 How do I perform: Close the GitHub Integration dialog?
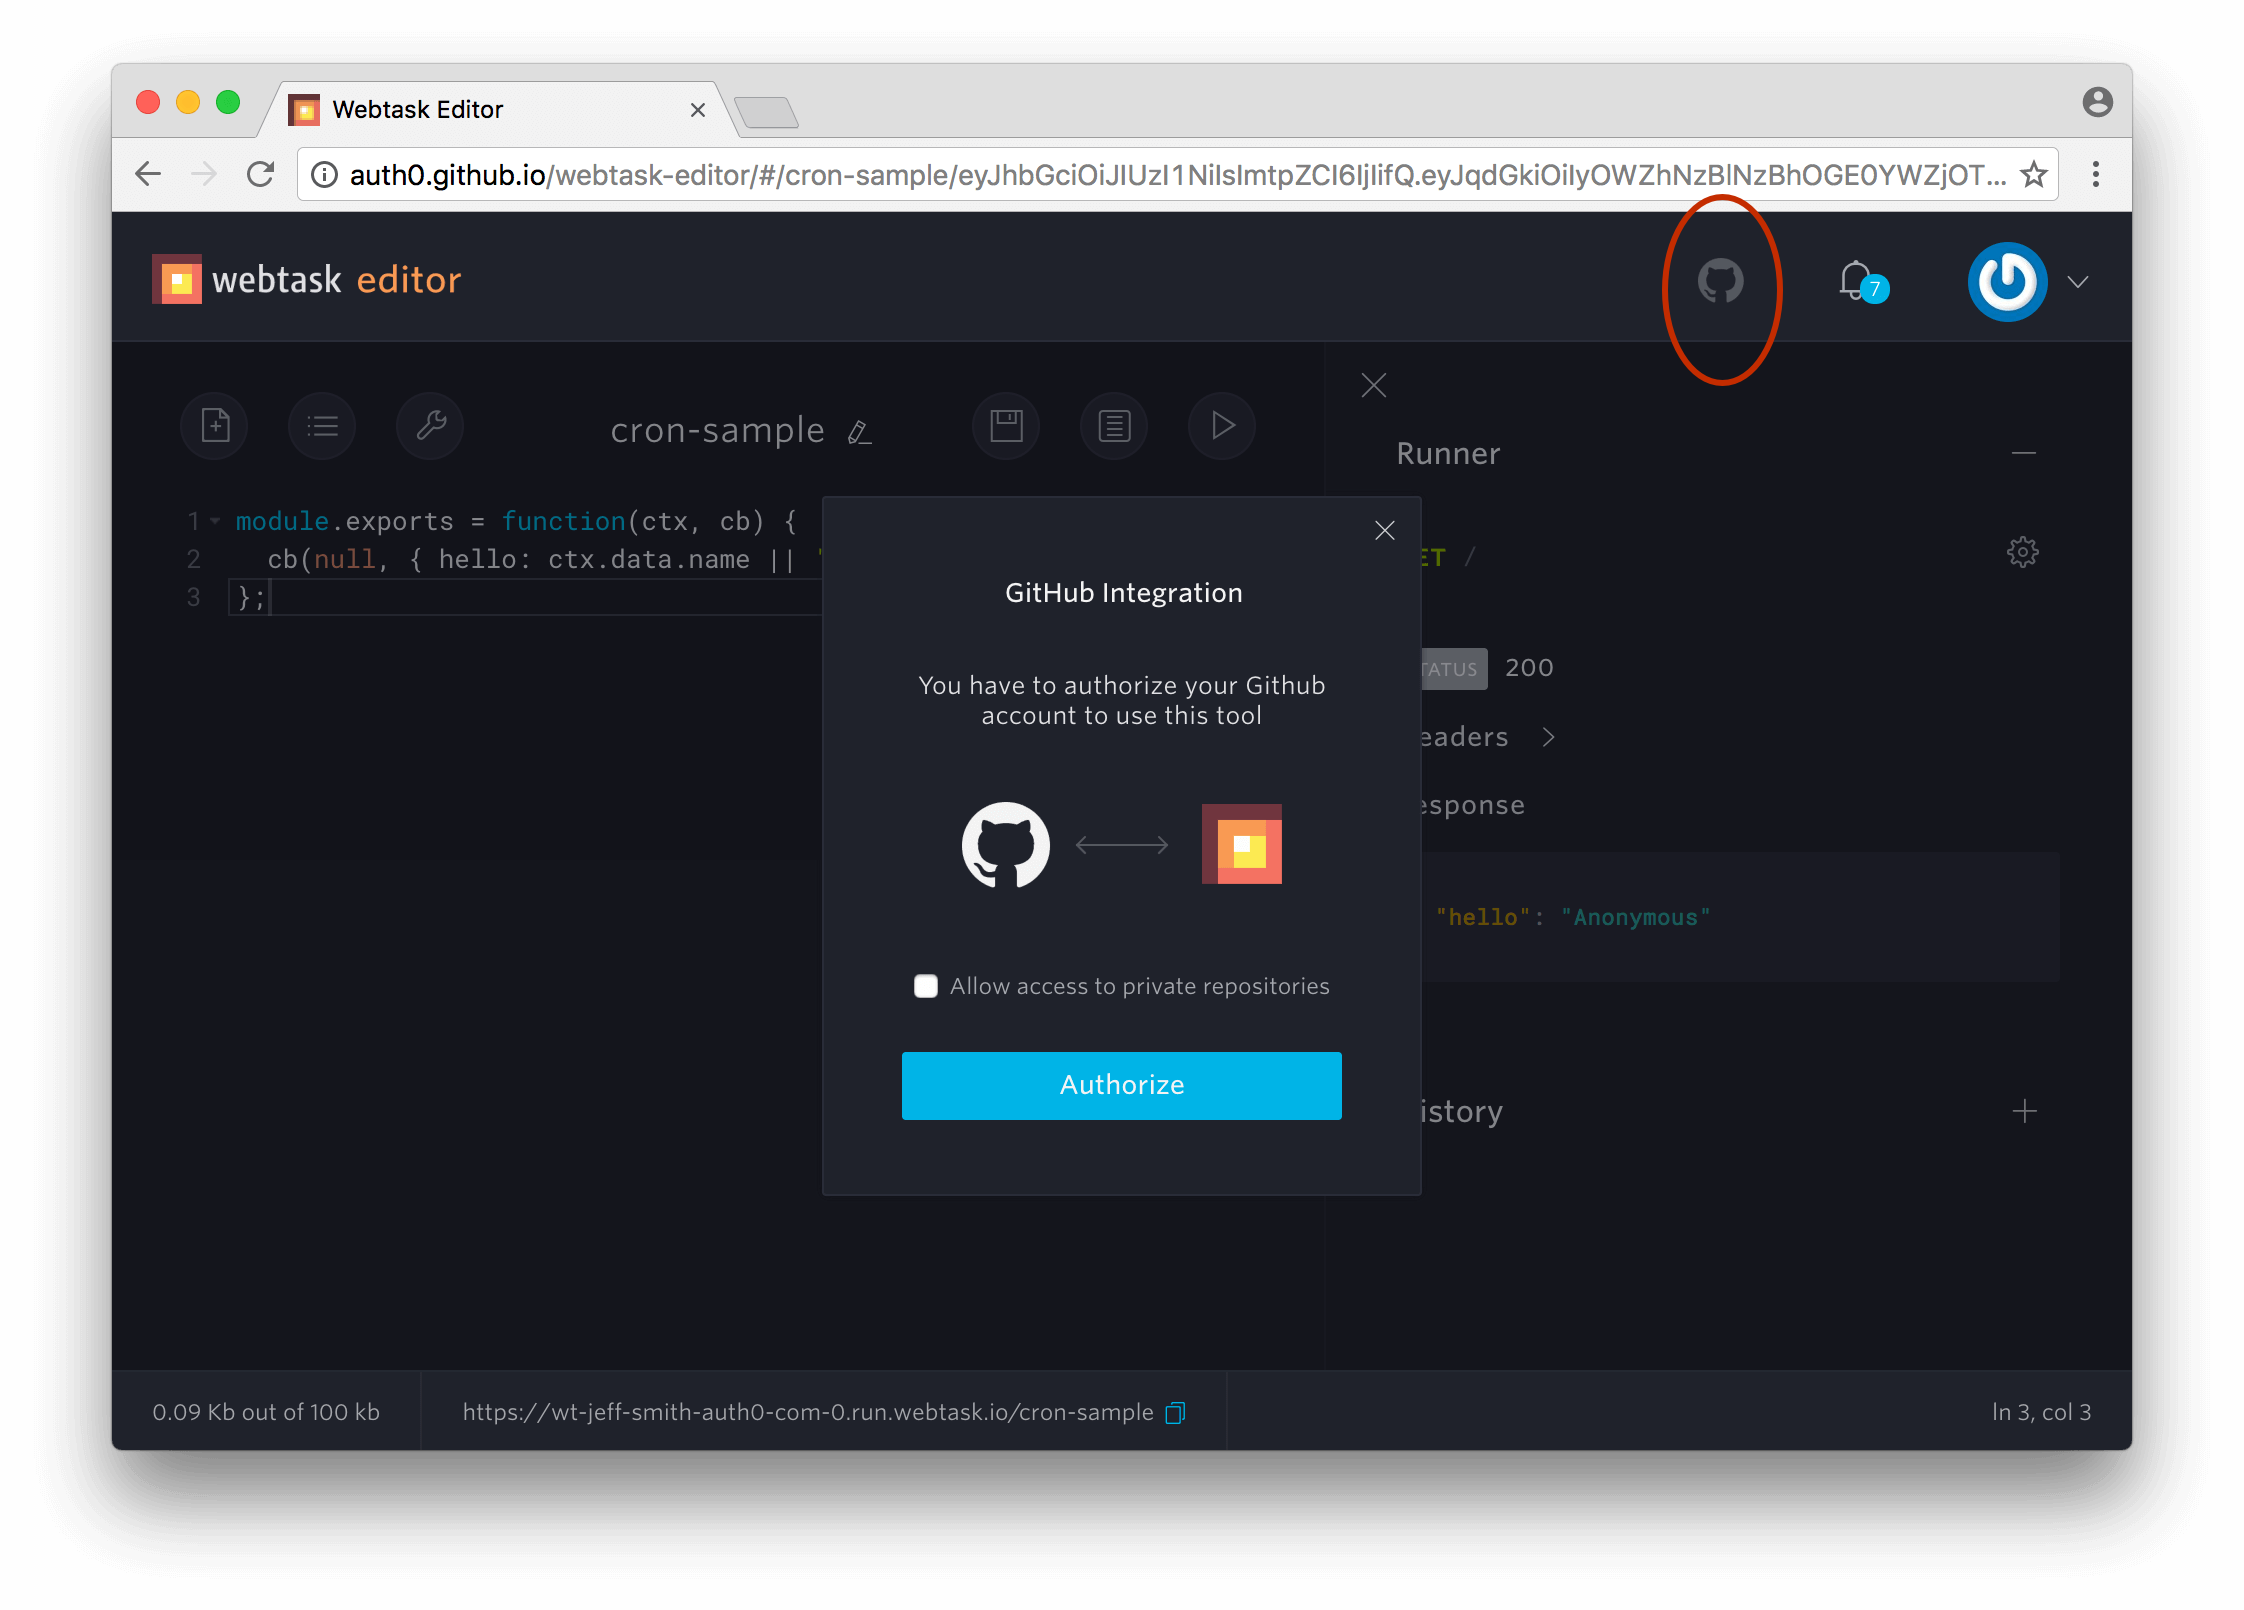click(x=1385, y=530)
